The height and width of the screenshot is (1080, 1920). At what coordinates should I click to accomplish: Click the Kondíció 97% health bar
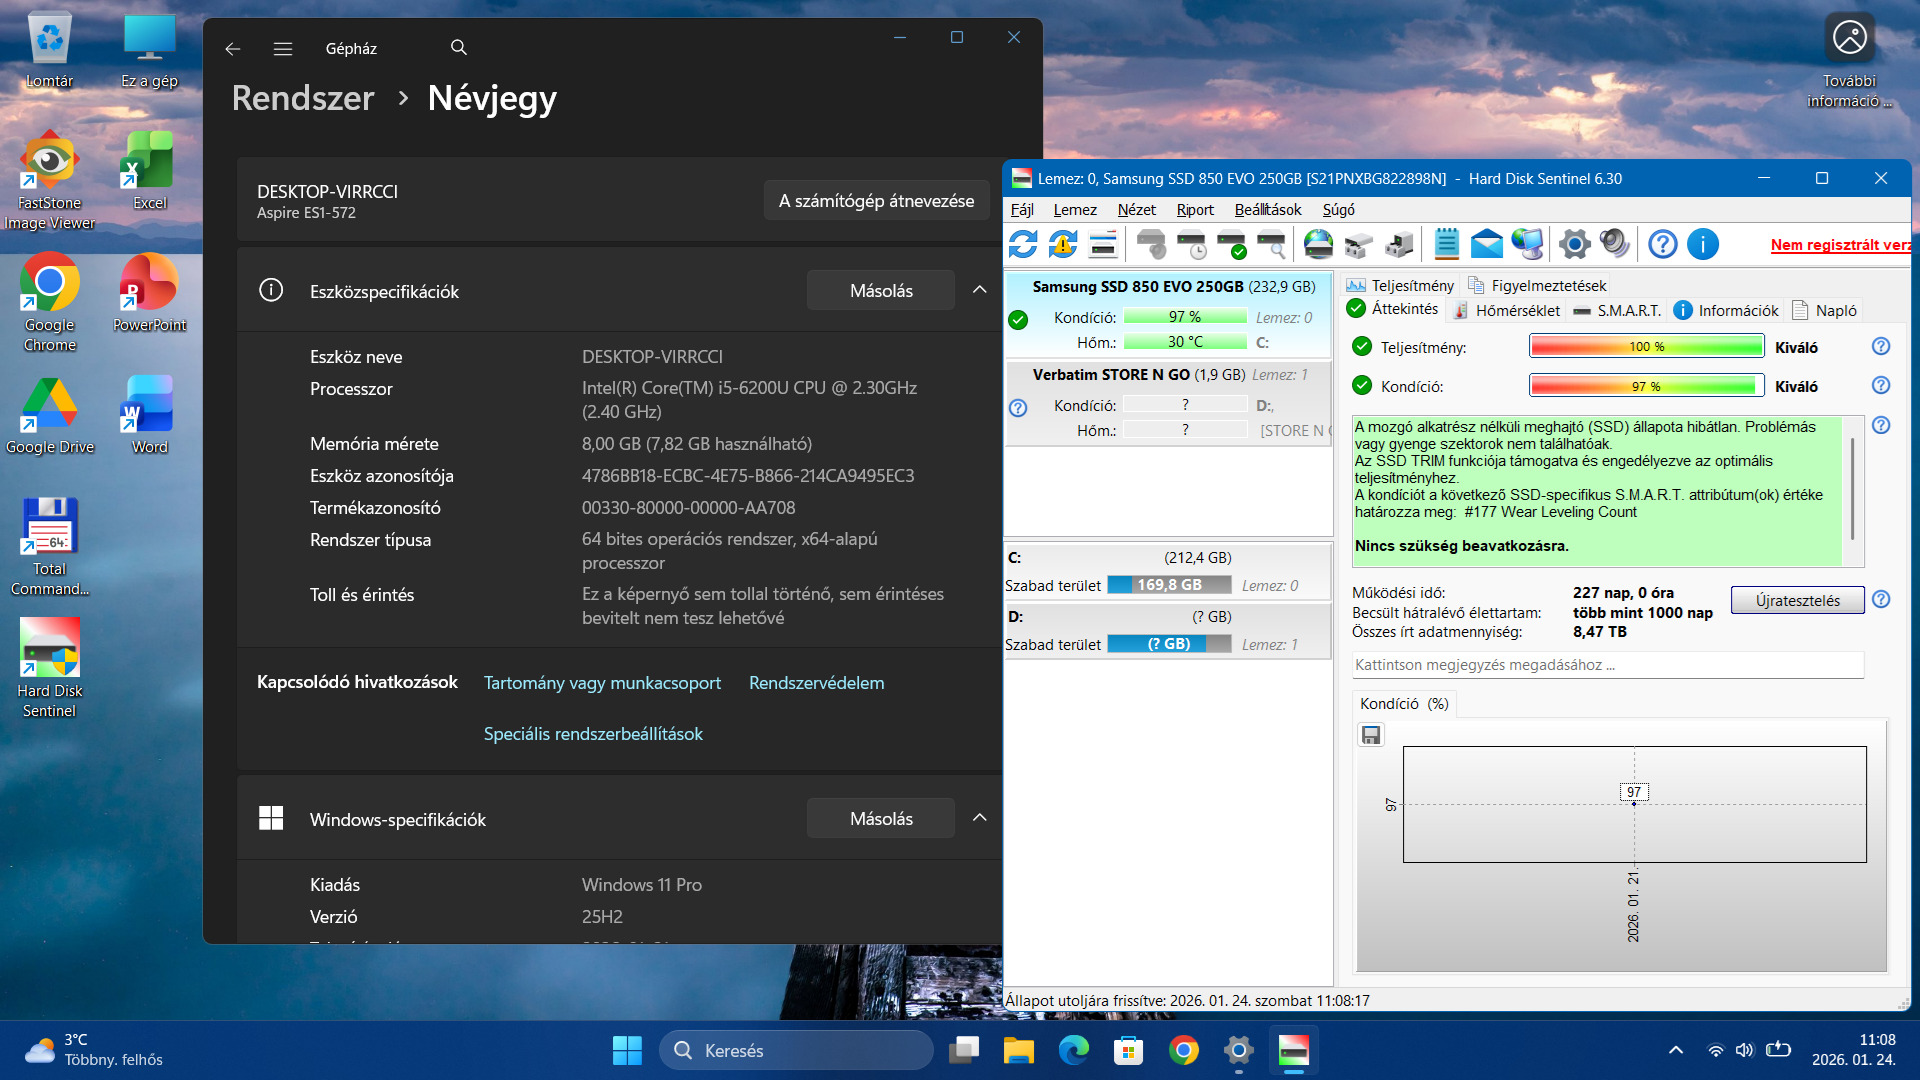(1646, 386)
